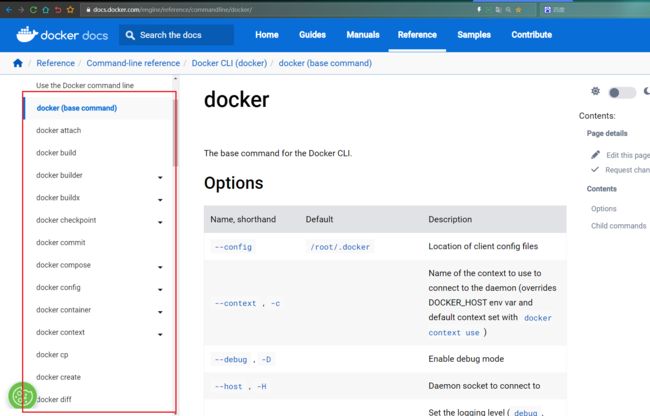Open docker create in the sidebar
650x416 pixels.
[58, 377]
